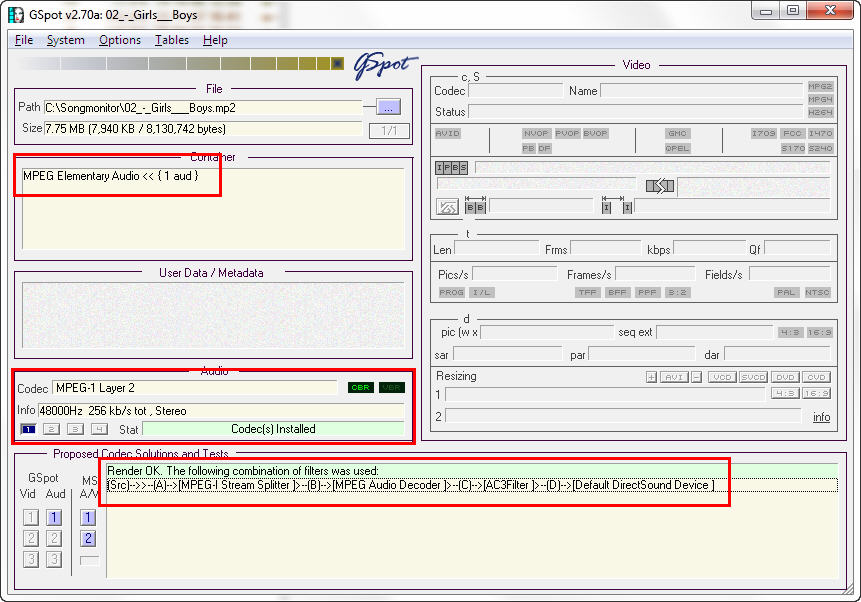The height and width of the screenshot is (602, 861).
Task: Click the info link in Resizing section
Action: [821, 417]
